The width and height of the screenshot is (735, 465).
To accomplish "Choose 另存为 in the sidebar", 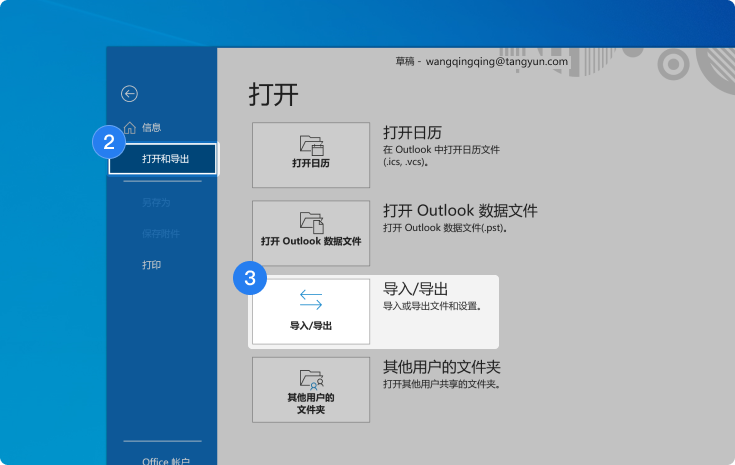I will click(x=156, y=202).
